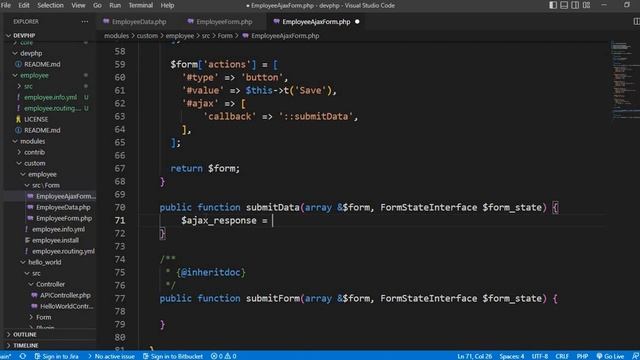
Task: Select the EmployeeAjaxForm.php tab
Action: pos(316,22)
